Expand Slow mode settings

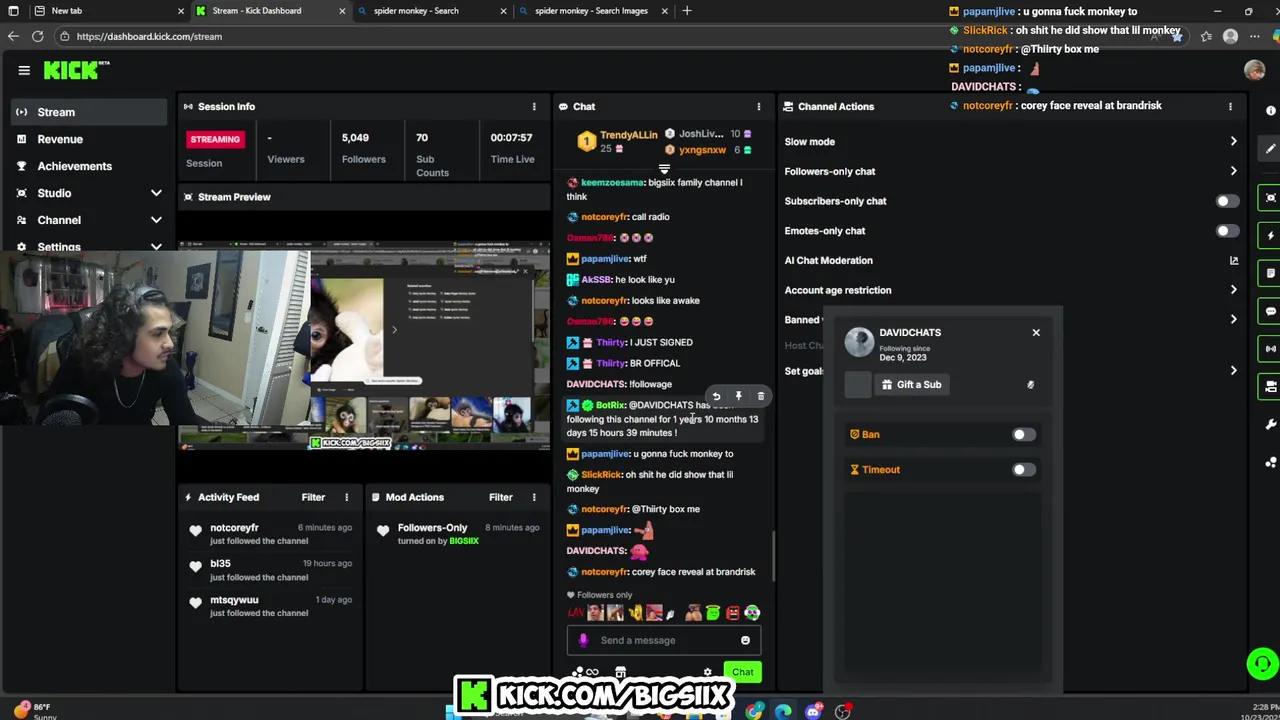(1233, 142)
